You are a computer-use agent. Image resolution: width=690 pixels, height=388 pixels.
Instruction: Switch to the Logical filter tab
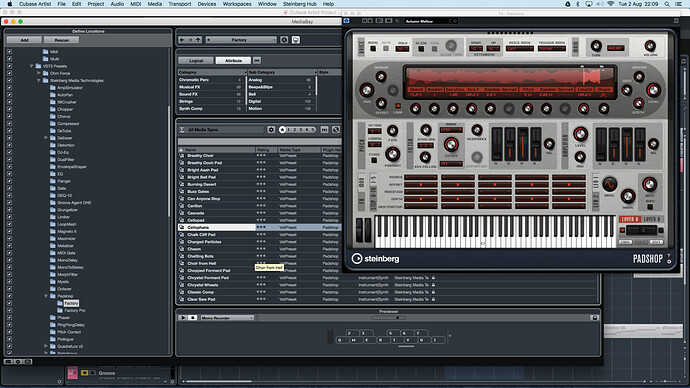point(196,60)
